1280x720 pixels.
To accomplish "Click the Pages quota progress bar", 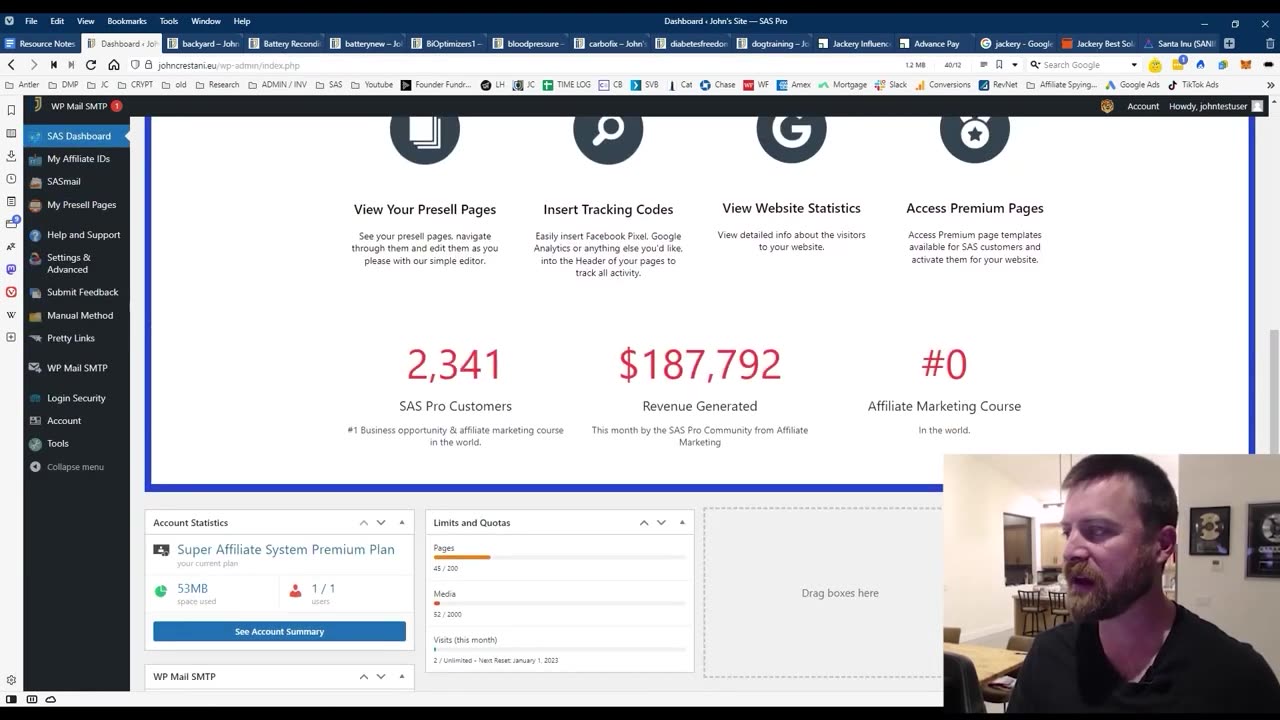I will pyautogui.click(x=559, y=557).
